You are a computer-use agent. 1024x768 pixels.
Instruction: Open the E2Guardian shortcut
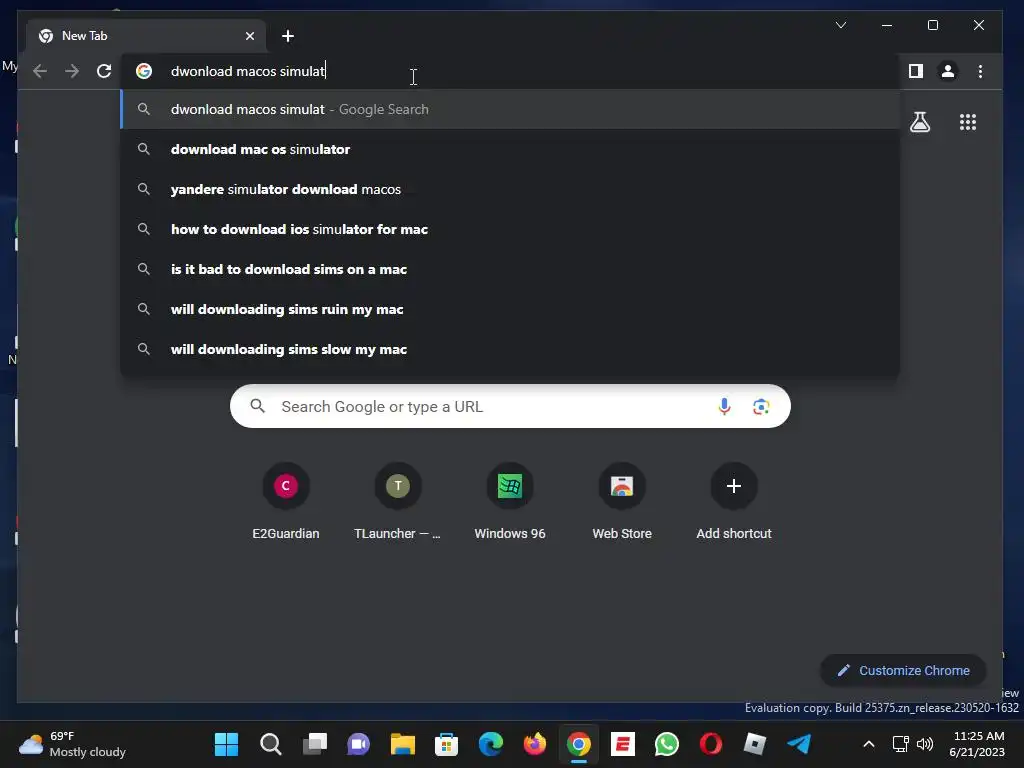(285, 502)
